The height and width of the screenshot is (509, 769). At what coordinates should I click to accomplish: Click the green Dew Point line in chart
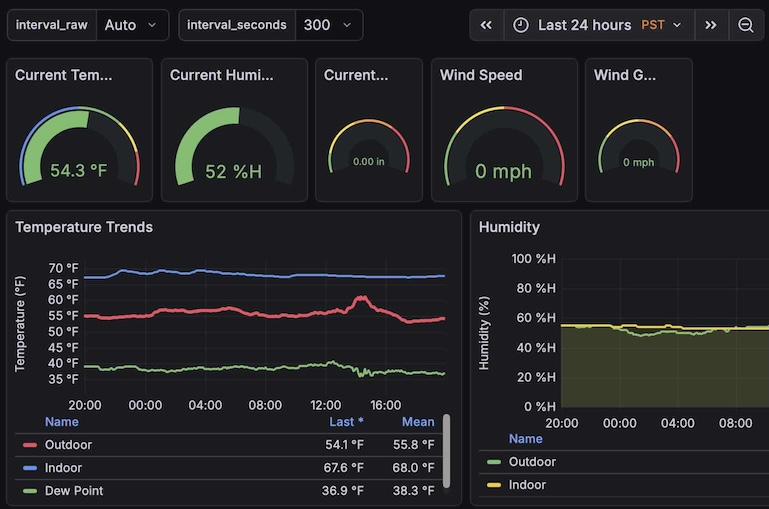(x=265, y=368)
